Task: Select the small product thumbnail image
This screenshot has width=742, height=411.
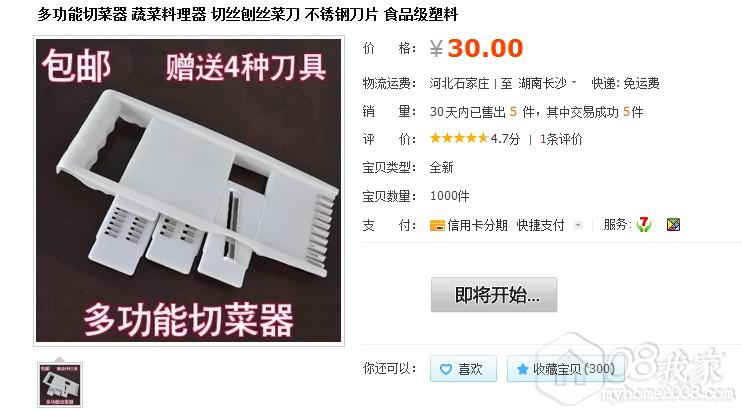Action: [60, 385]
